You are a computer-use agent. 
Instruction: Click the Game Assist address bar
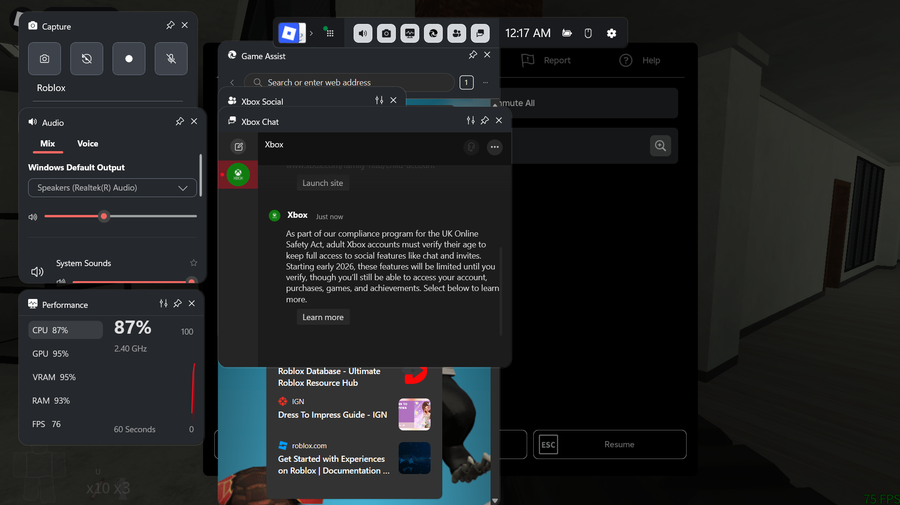click(x=350, y=83)
